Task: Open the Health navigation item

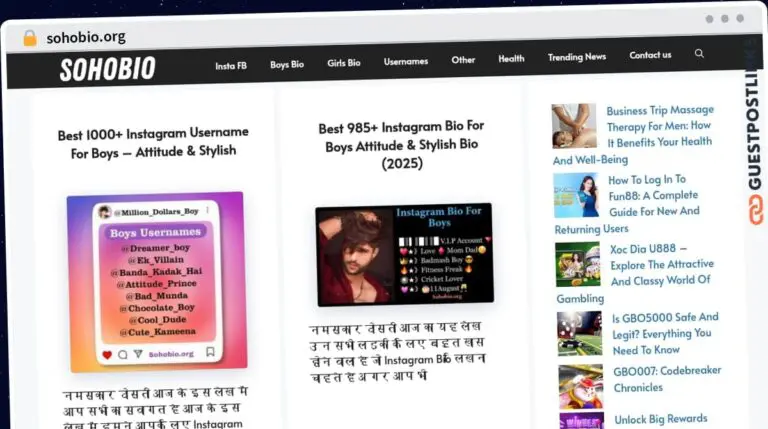Action: pyautogui.click(x=511, y=59)
